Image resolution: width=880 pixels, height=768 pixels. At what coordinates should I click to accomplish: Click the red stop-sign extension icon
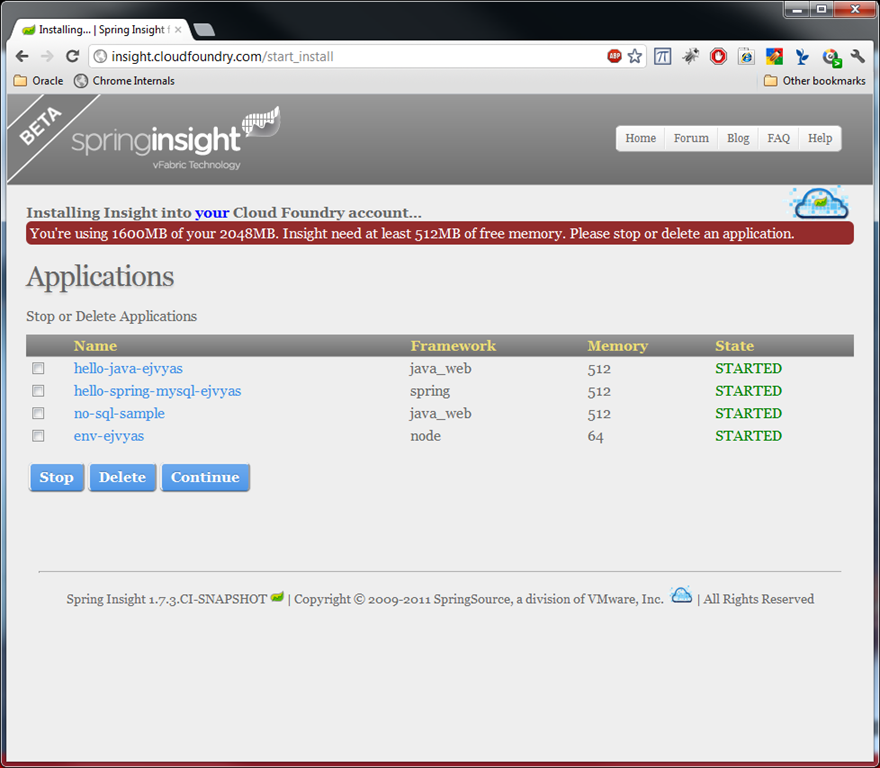pyautogui.click(x=718, y=56)
